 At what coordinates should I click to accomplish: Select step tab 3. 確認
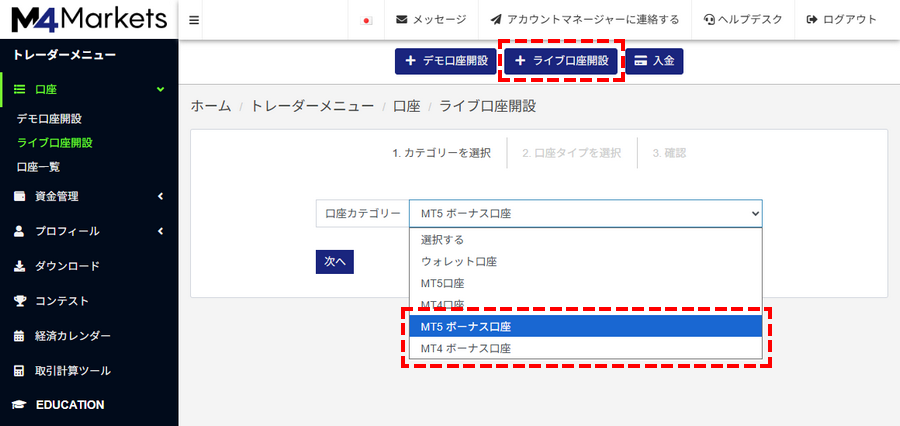(x=669, y=153)
